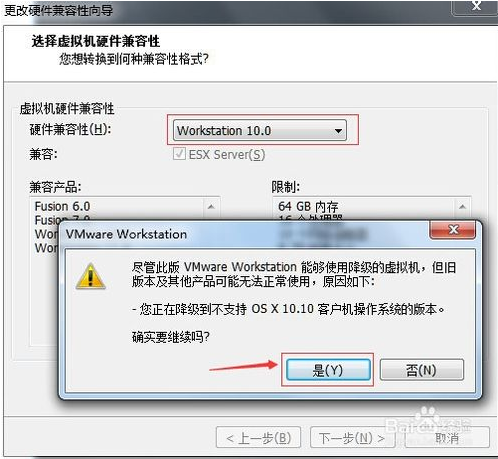Click the up arrow of limitations list scrollbar
498x459 pixels.
(x=462, y=207)
